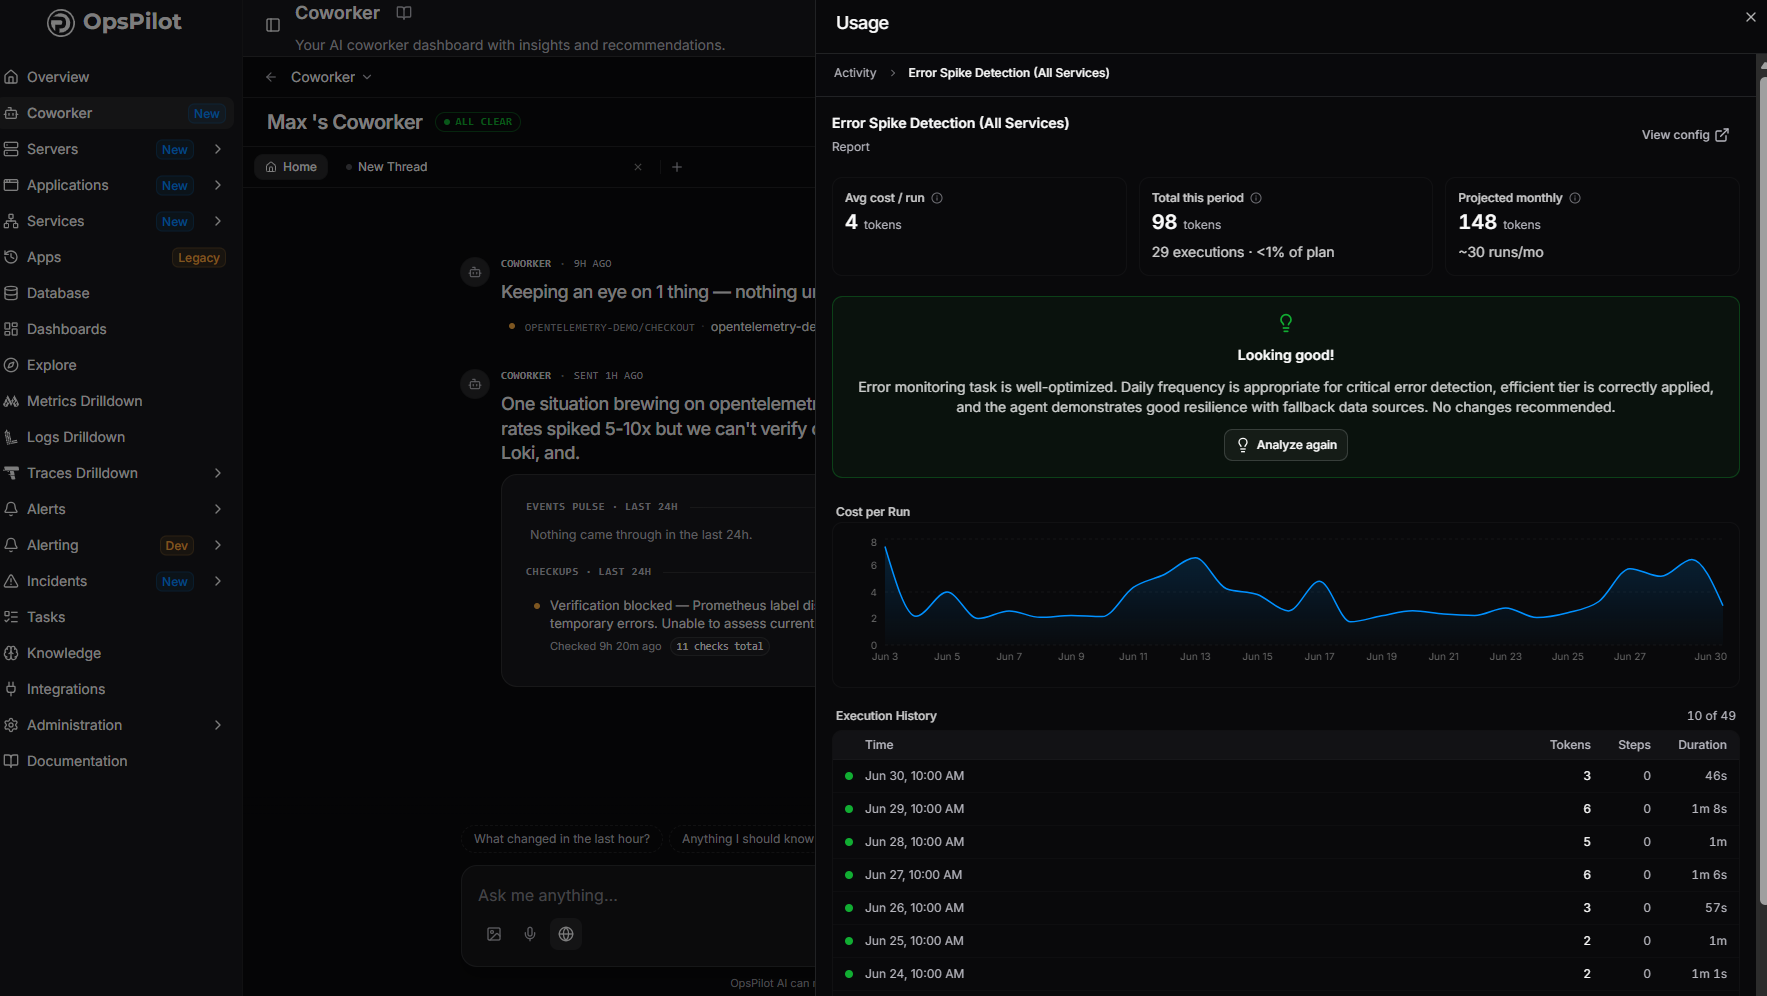
Task: Click the Apps sidebar icon
Action: [x=11, y=257]
